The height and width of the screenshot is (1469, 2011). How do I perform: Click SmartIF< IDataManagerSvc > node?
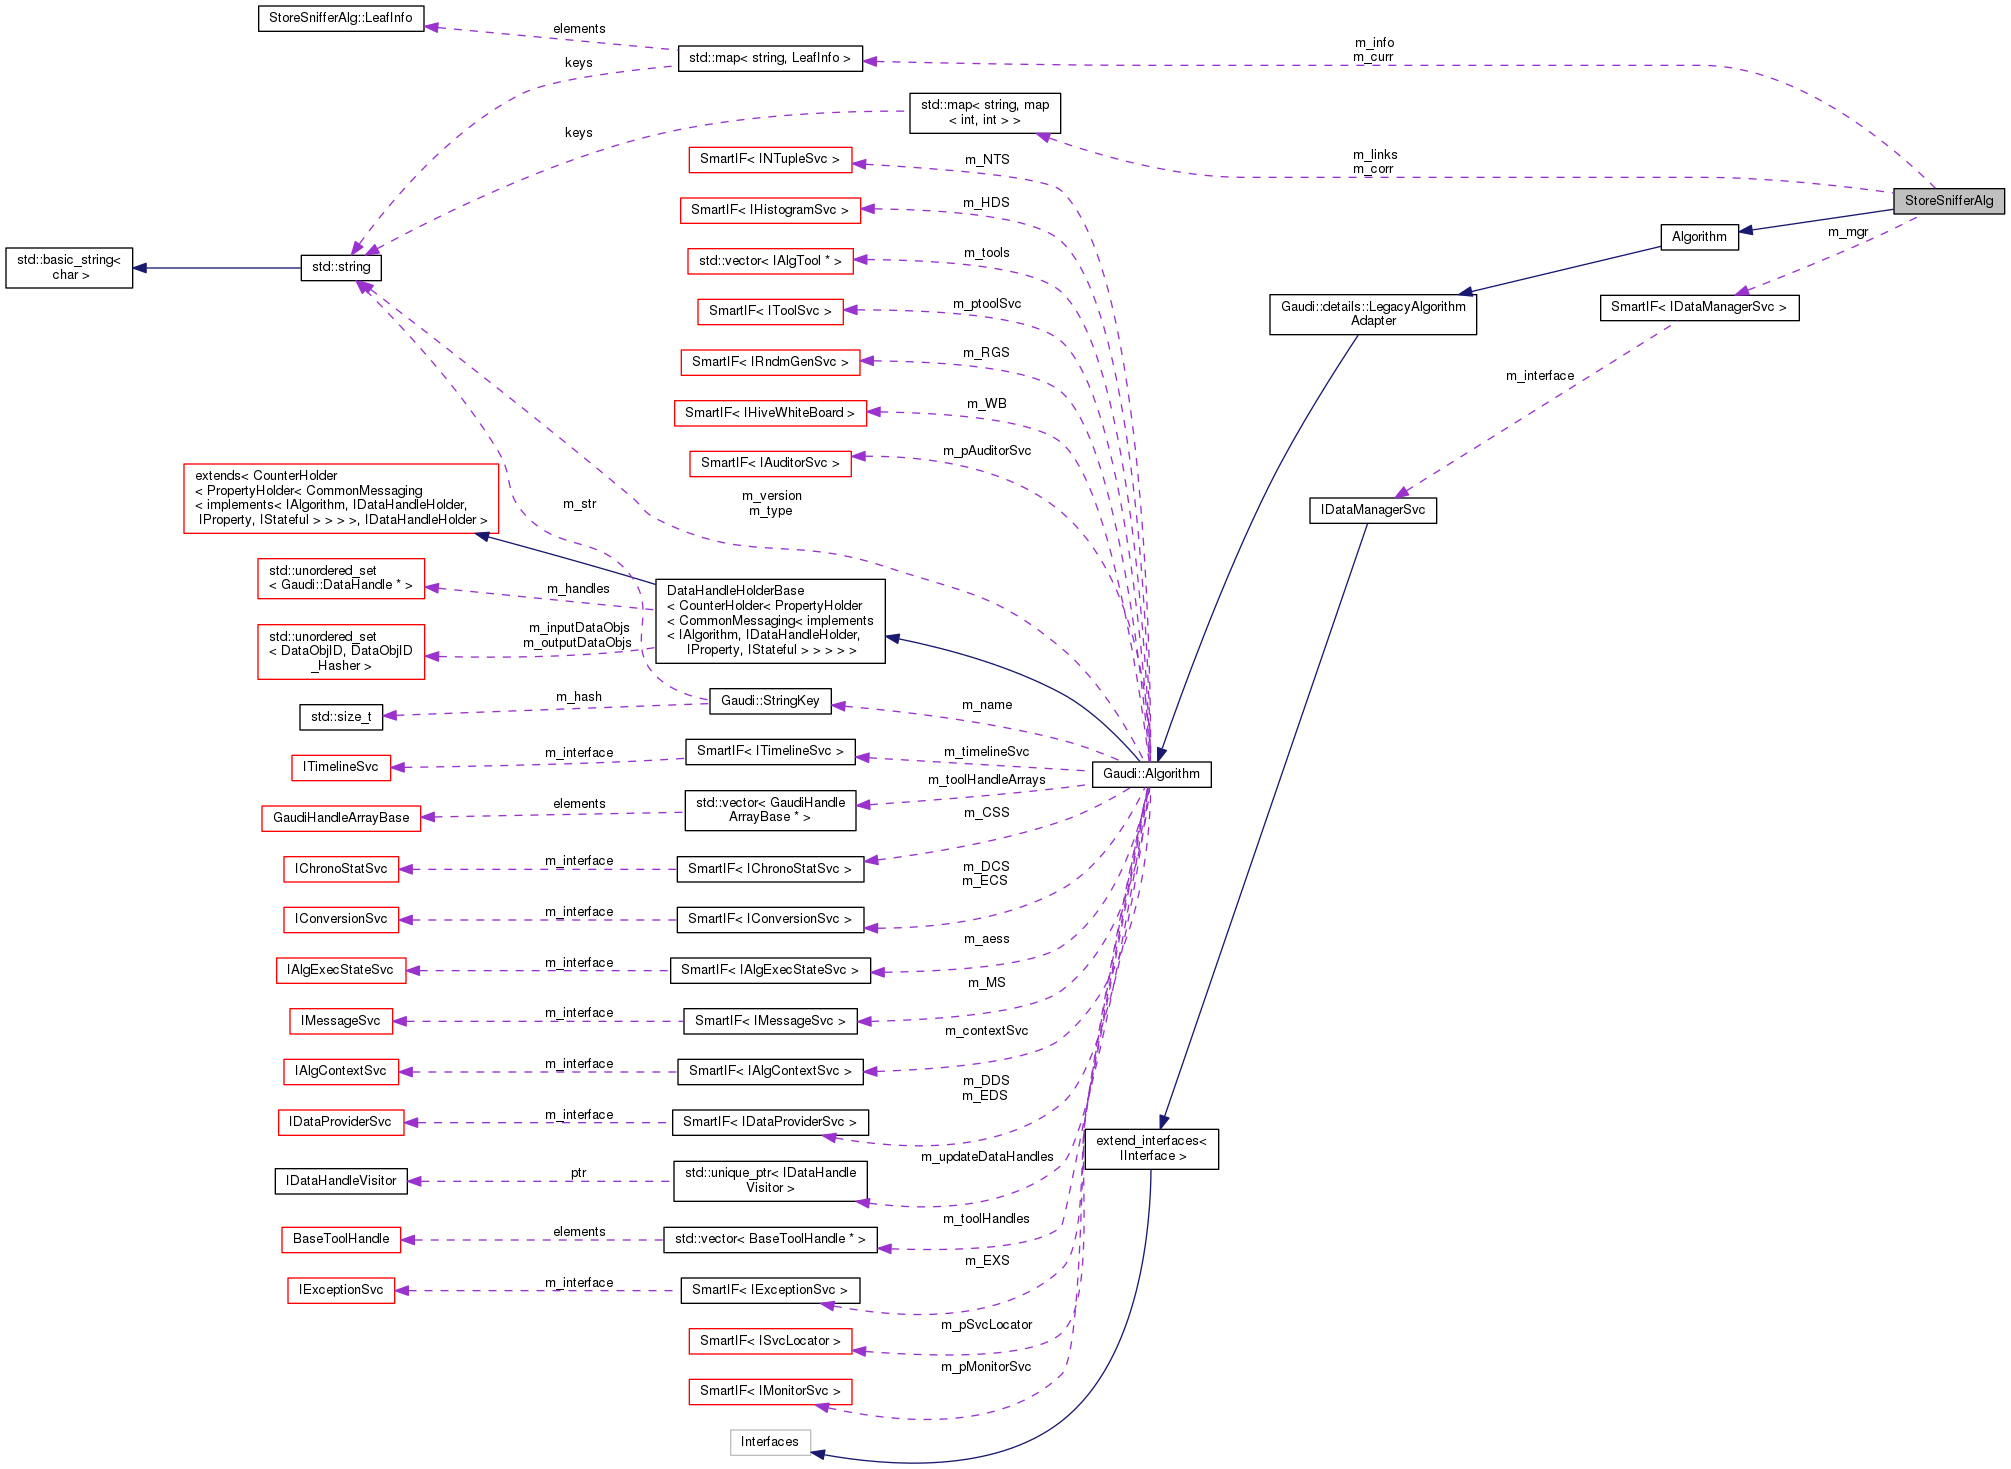click(1698, 307)
